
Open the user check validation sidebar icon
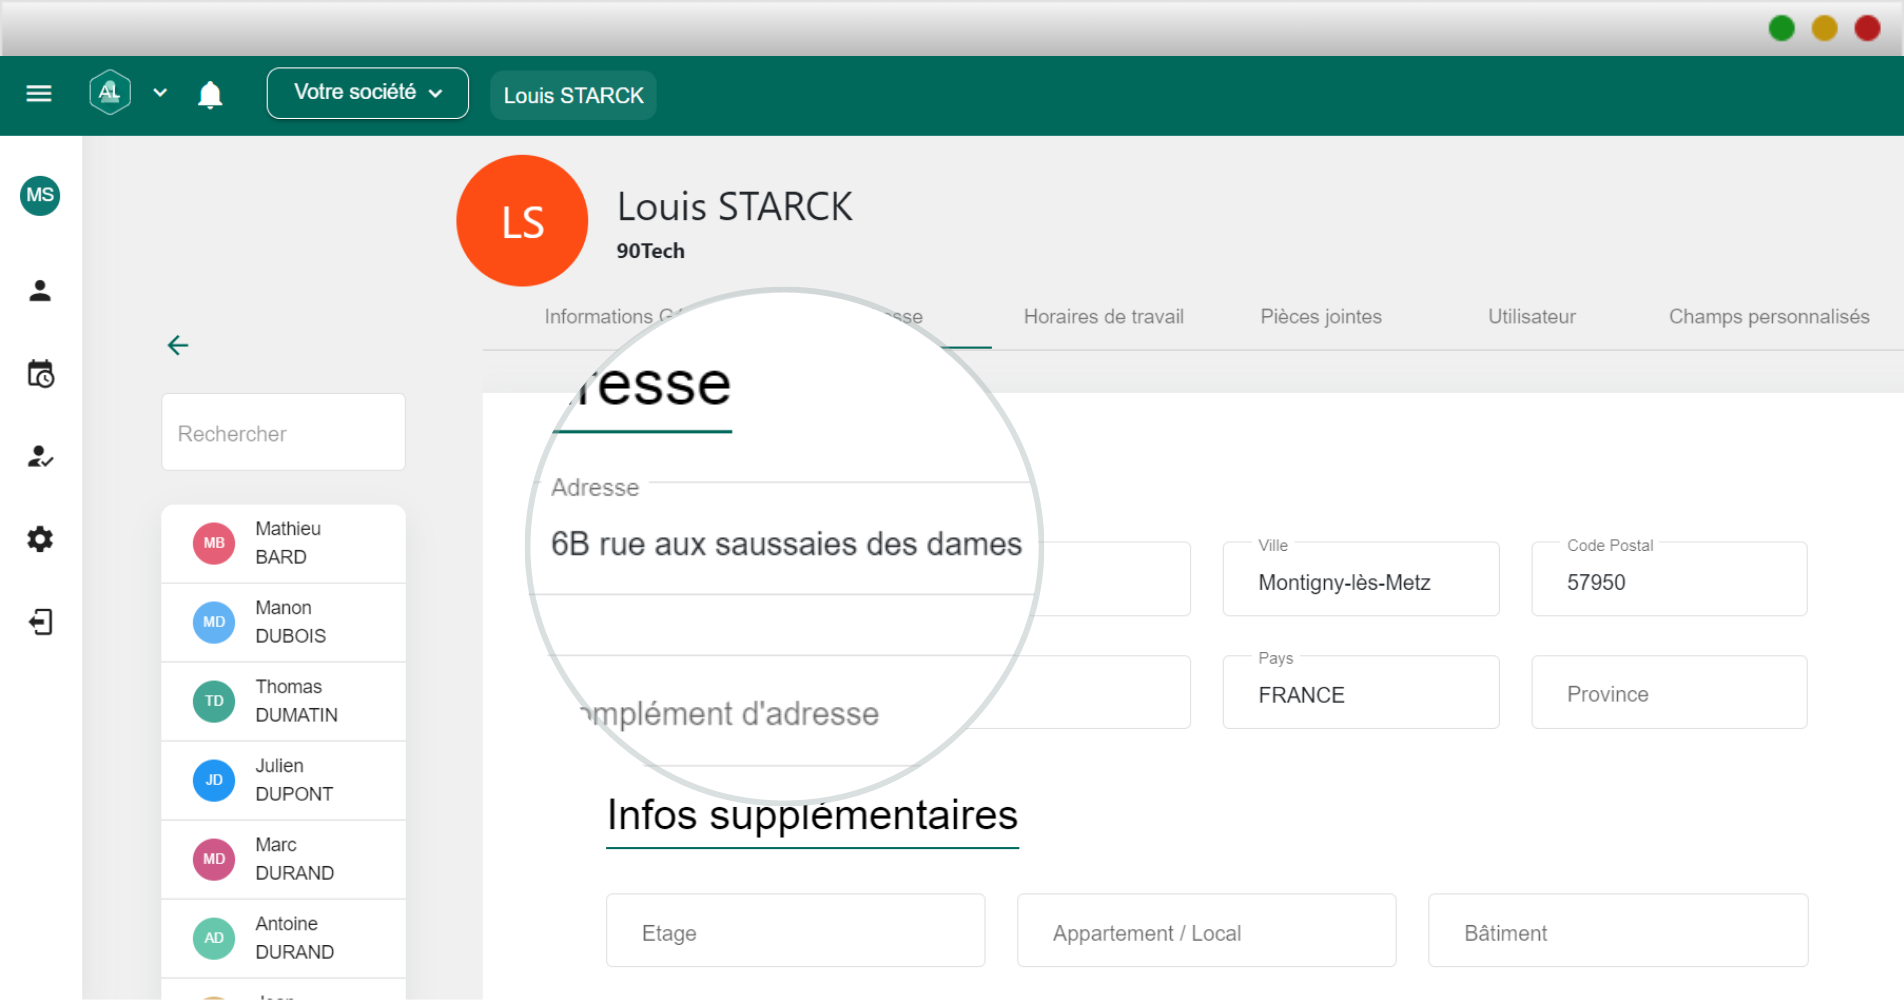point(40,457)
